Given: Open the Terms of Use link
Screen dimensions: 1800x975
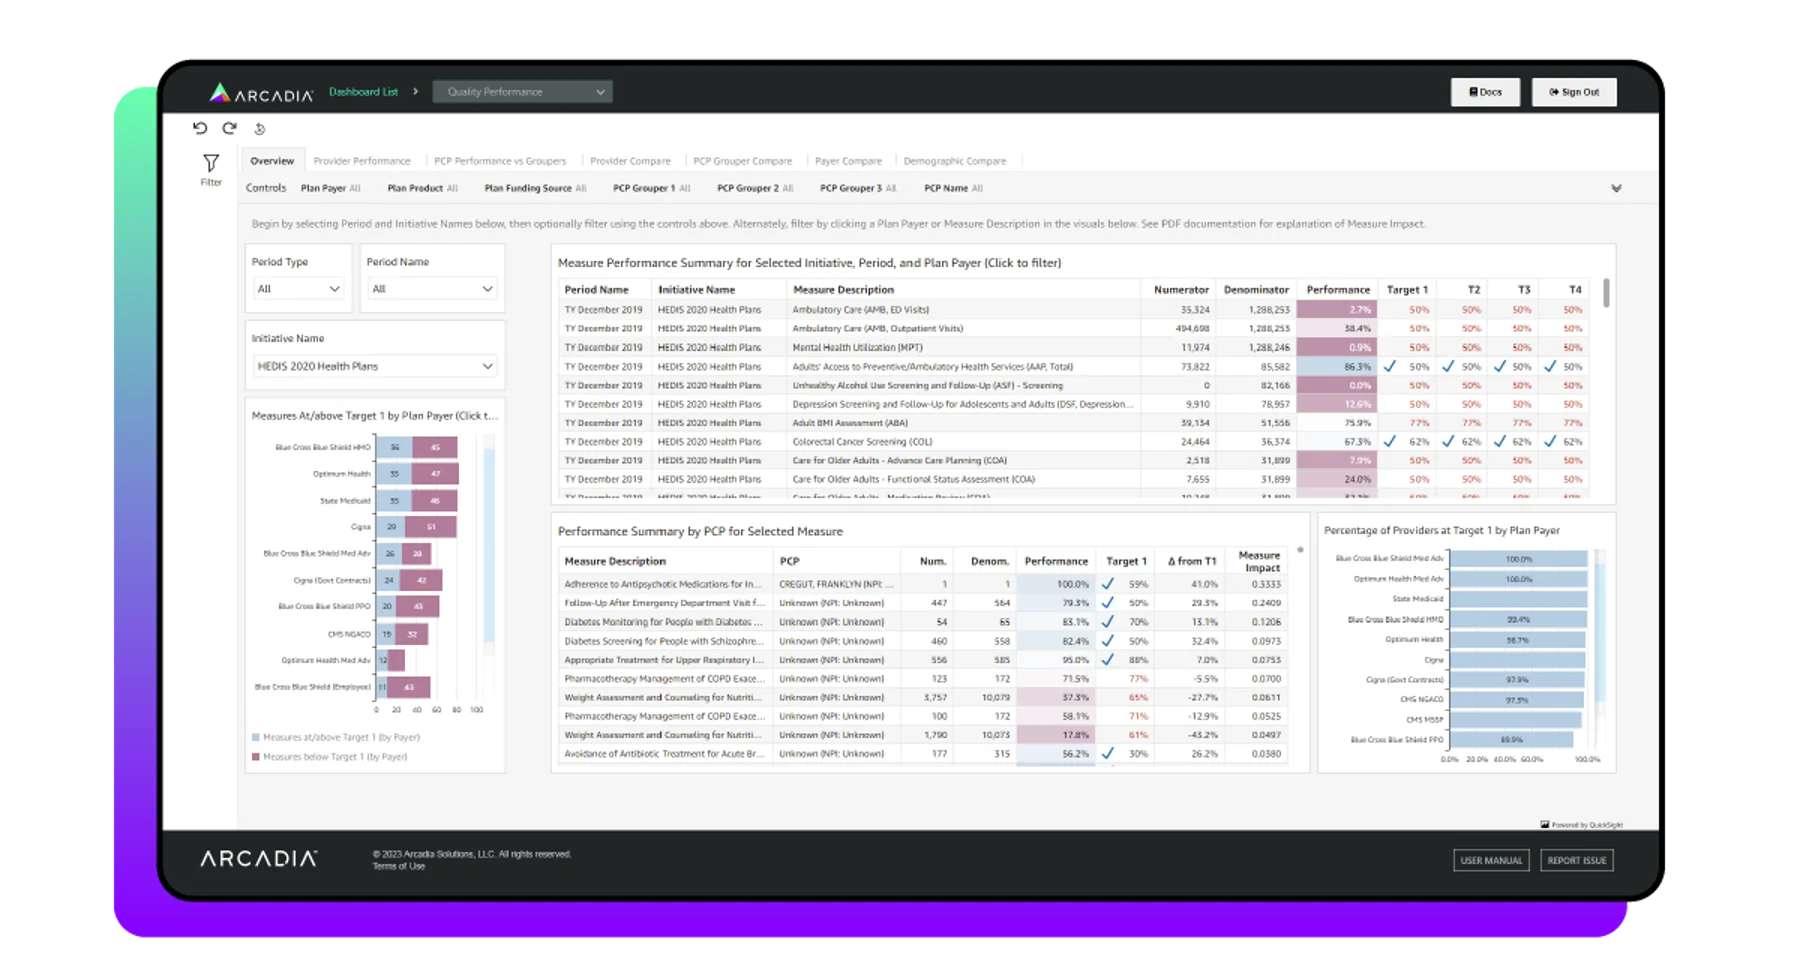Looking at the screenshot, I should click(398, 867).
